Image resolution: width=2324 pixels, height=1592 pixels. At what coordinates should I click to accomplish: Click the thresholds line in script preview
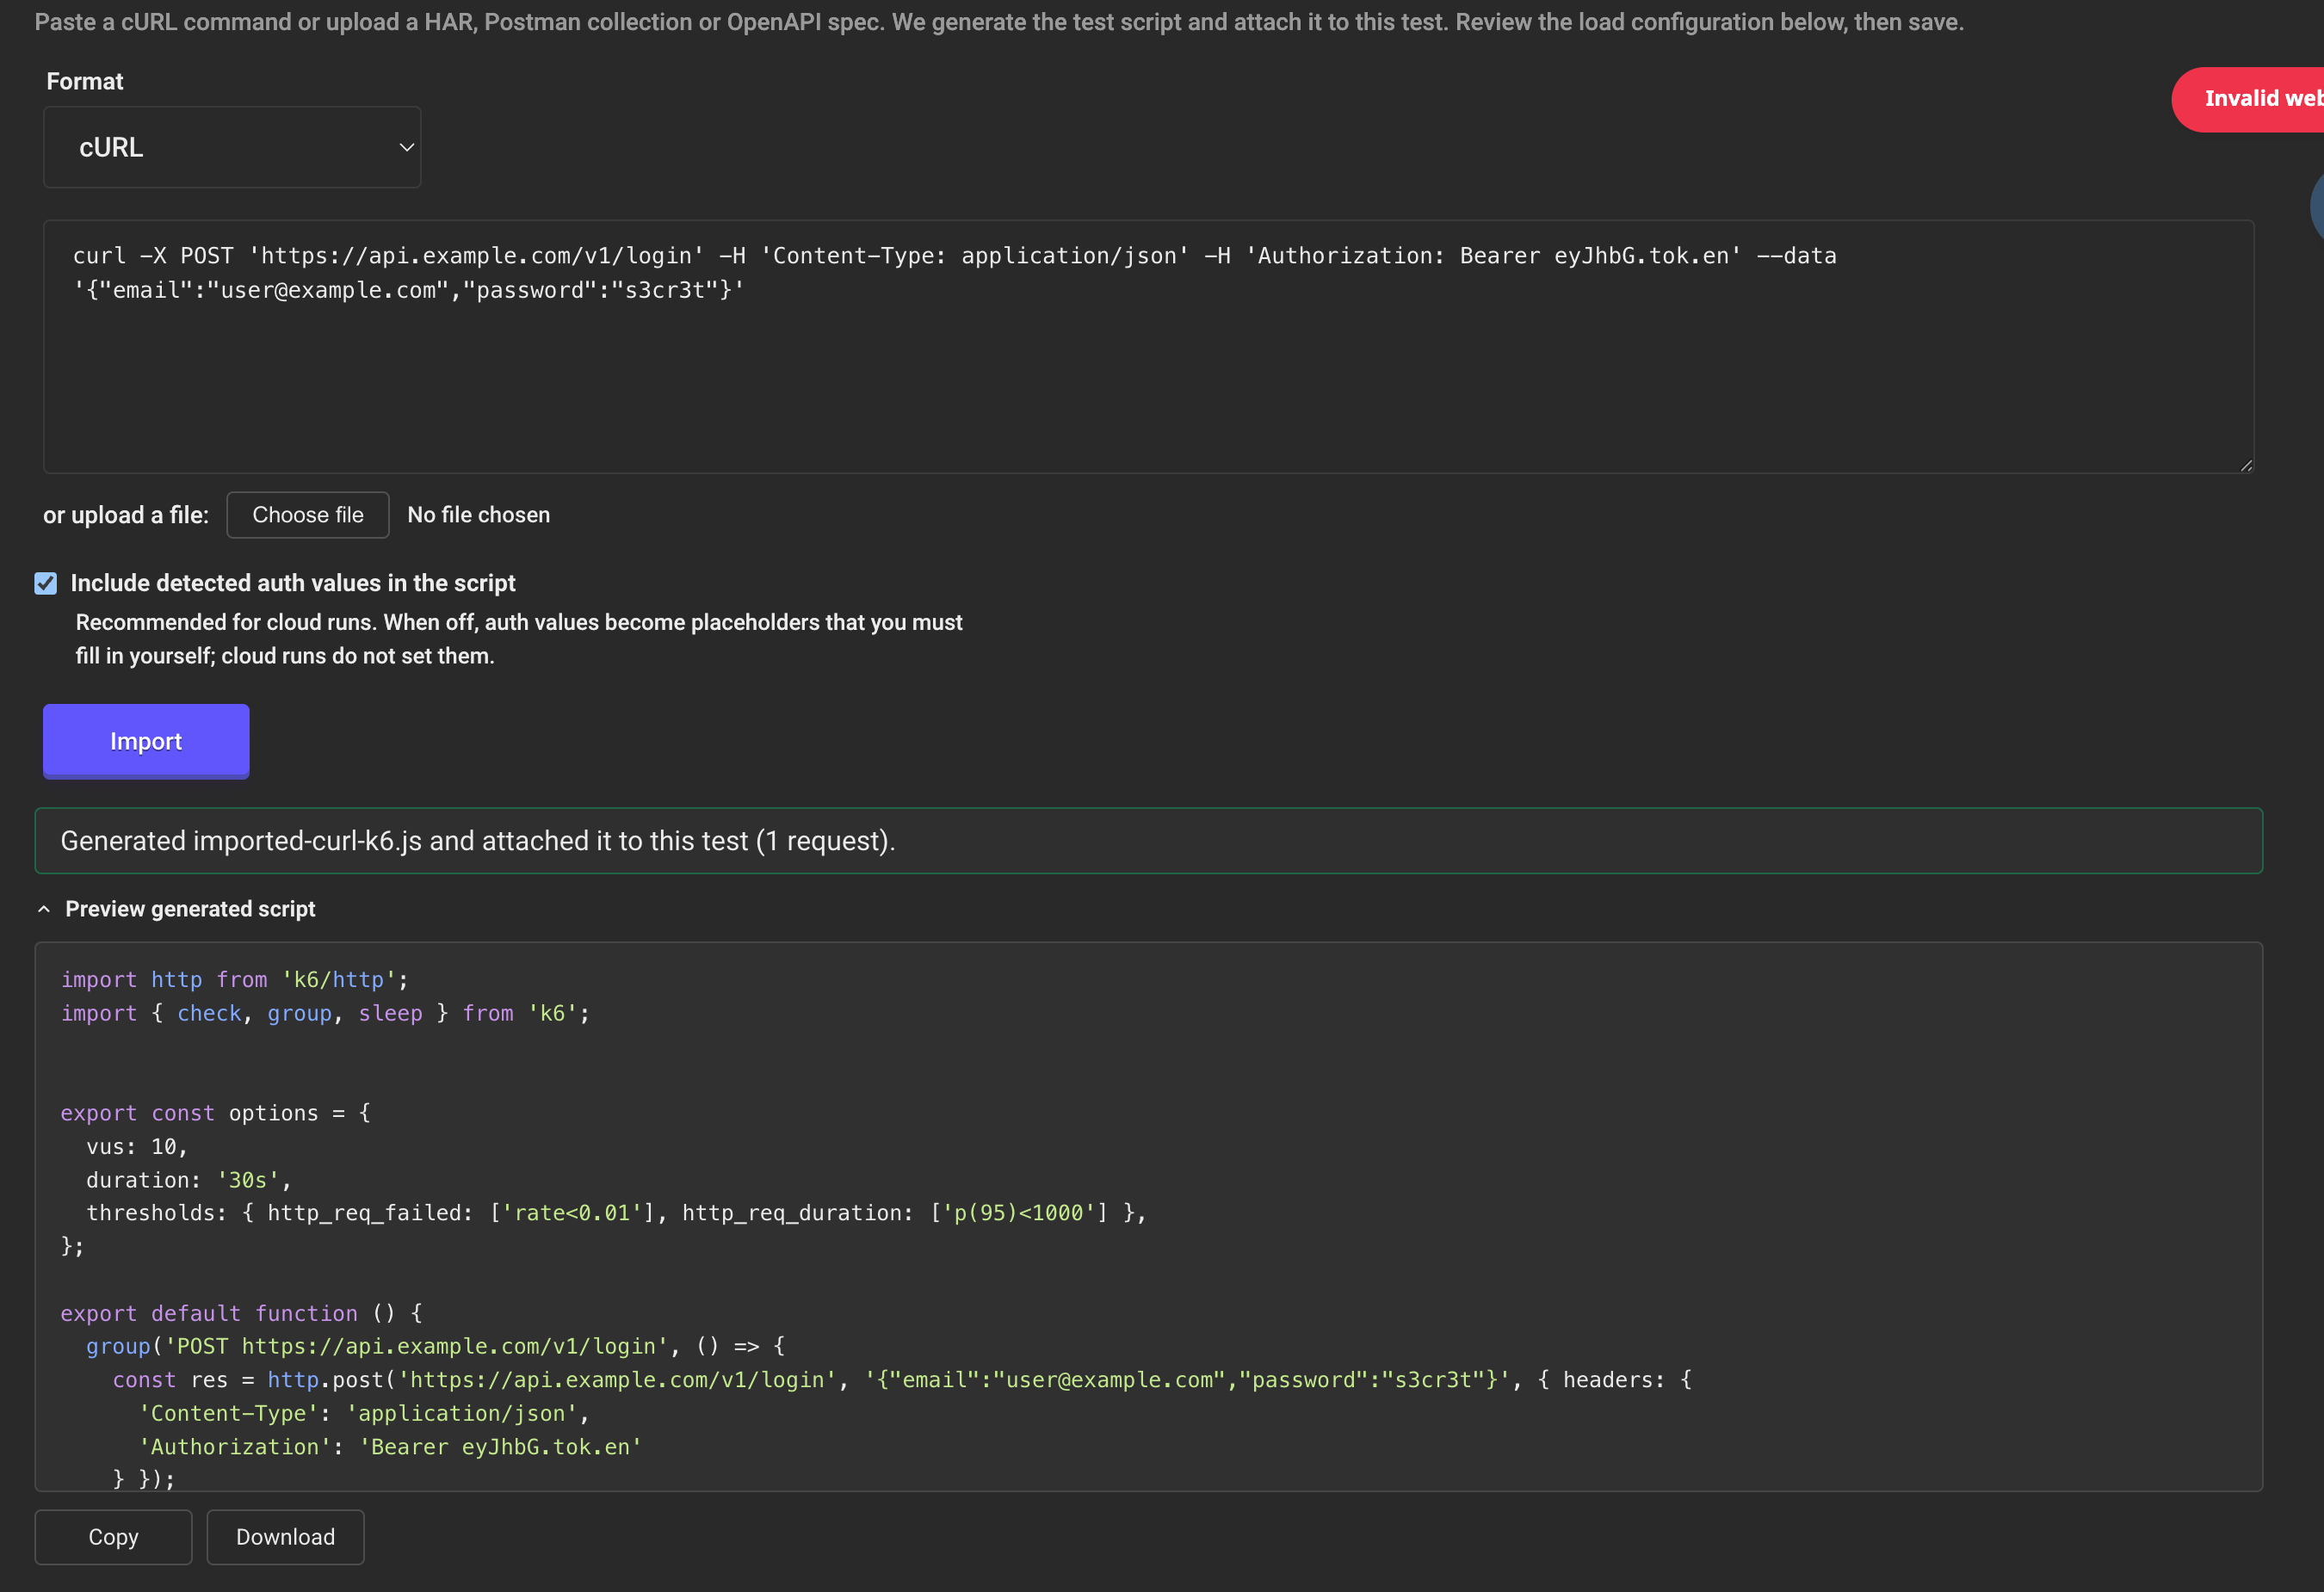(x=616, y=1213)
